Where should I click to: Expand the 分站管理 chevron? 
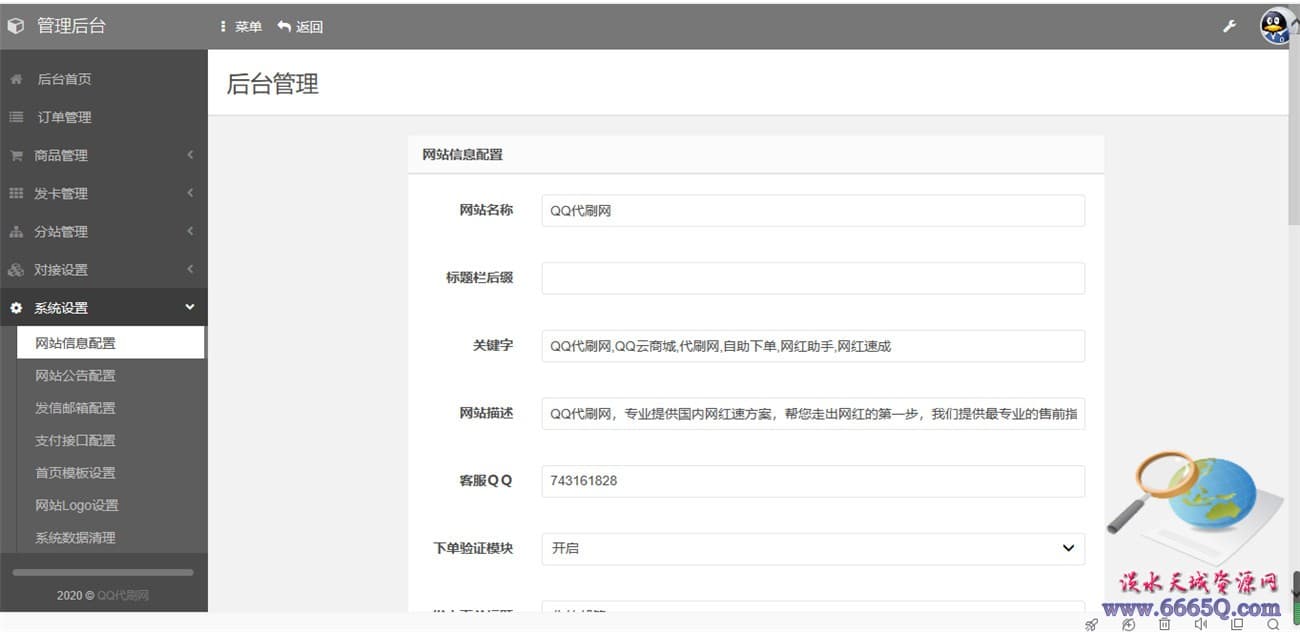tap(190, 231)
